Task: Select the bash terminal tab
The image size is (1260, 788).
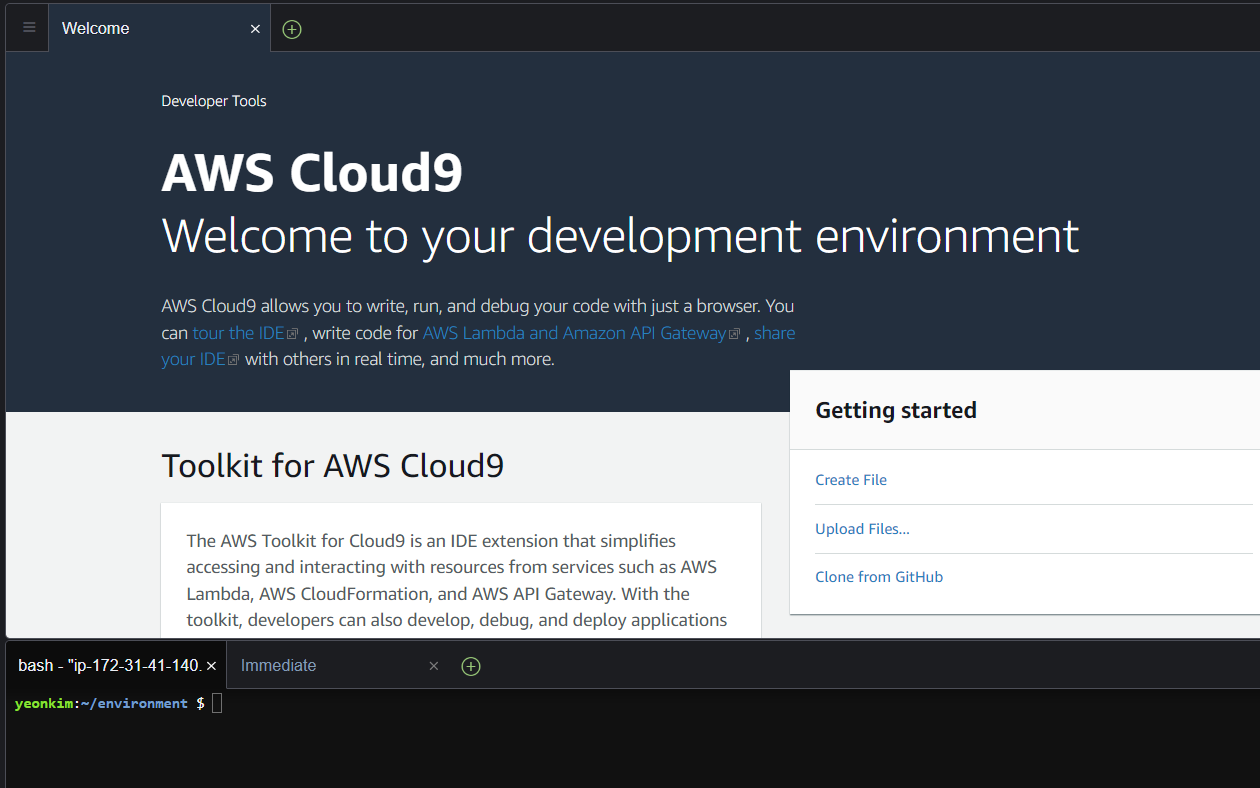Action: coord(116,665)
